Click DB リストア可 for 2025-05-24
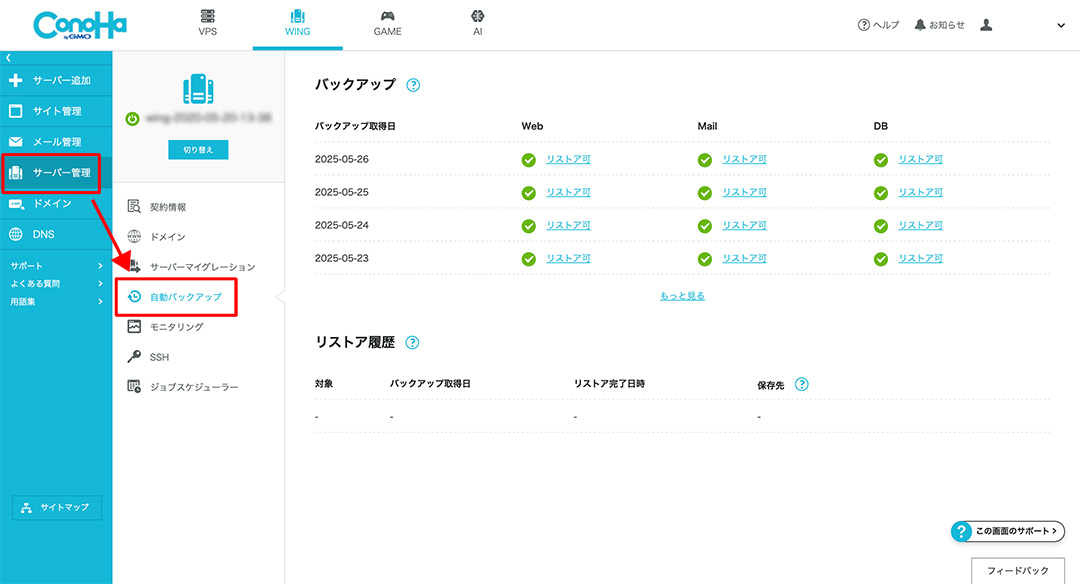The image size is (1080, 584). (921, 225)
